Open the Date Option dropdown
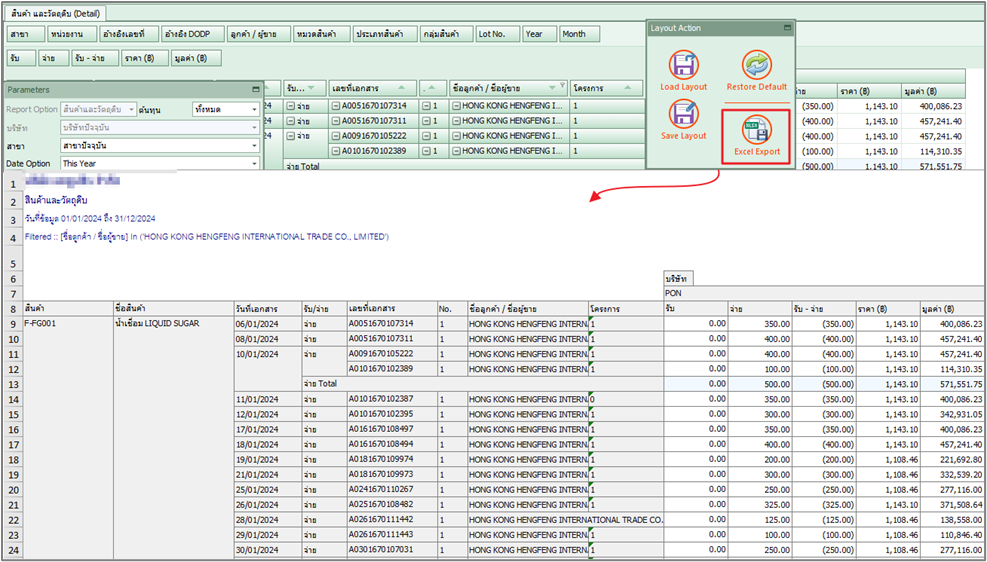 click(x=254, y=163)
